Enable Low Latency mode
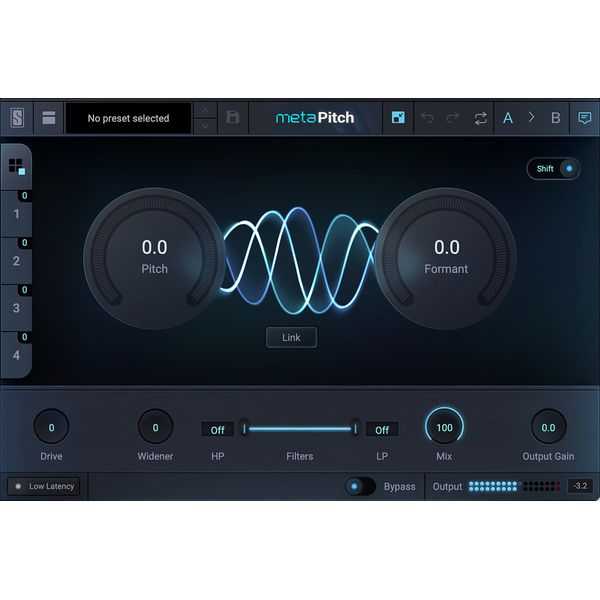600x600 pixels. 44,486
